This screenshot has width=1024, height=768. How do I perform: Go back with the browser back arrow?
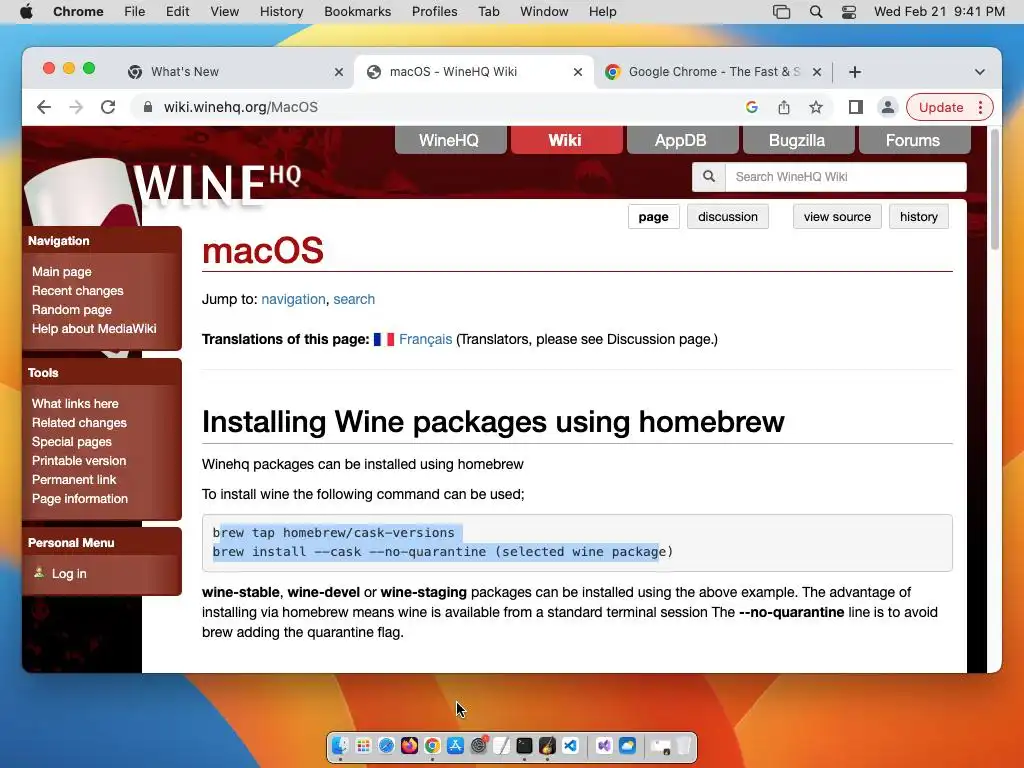(x=44, y=107)
